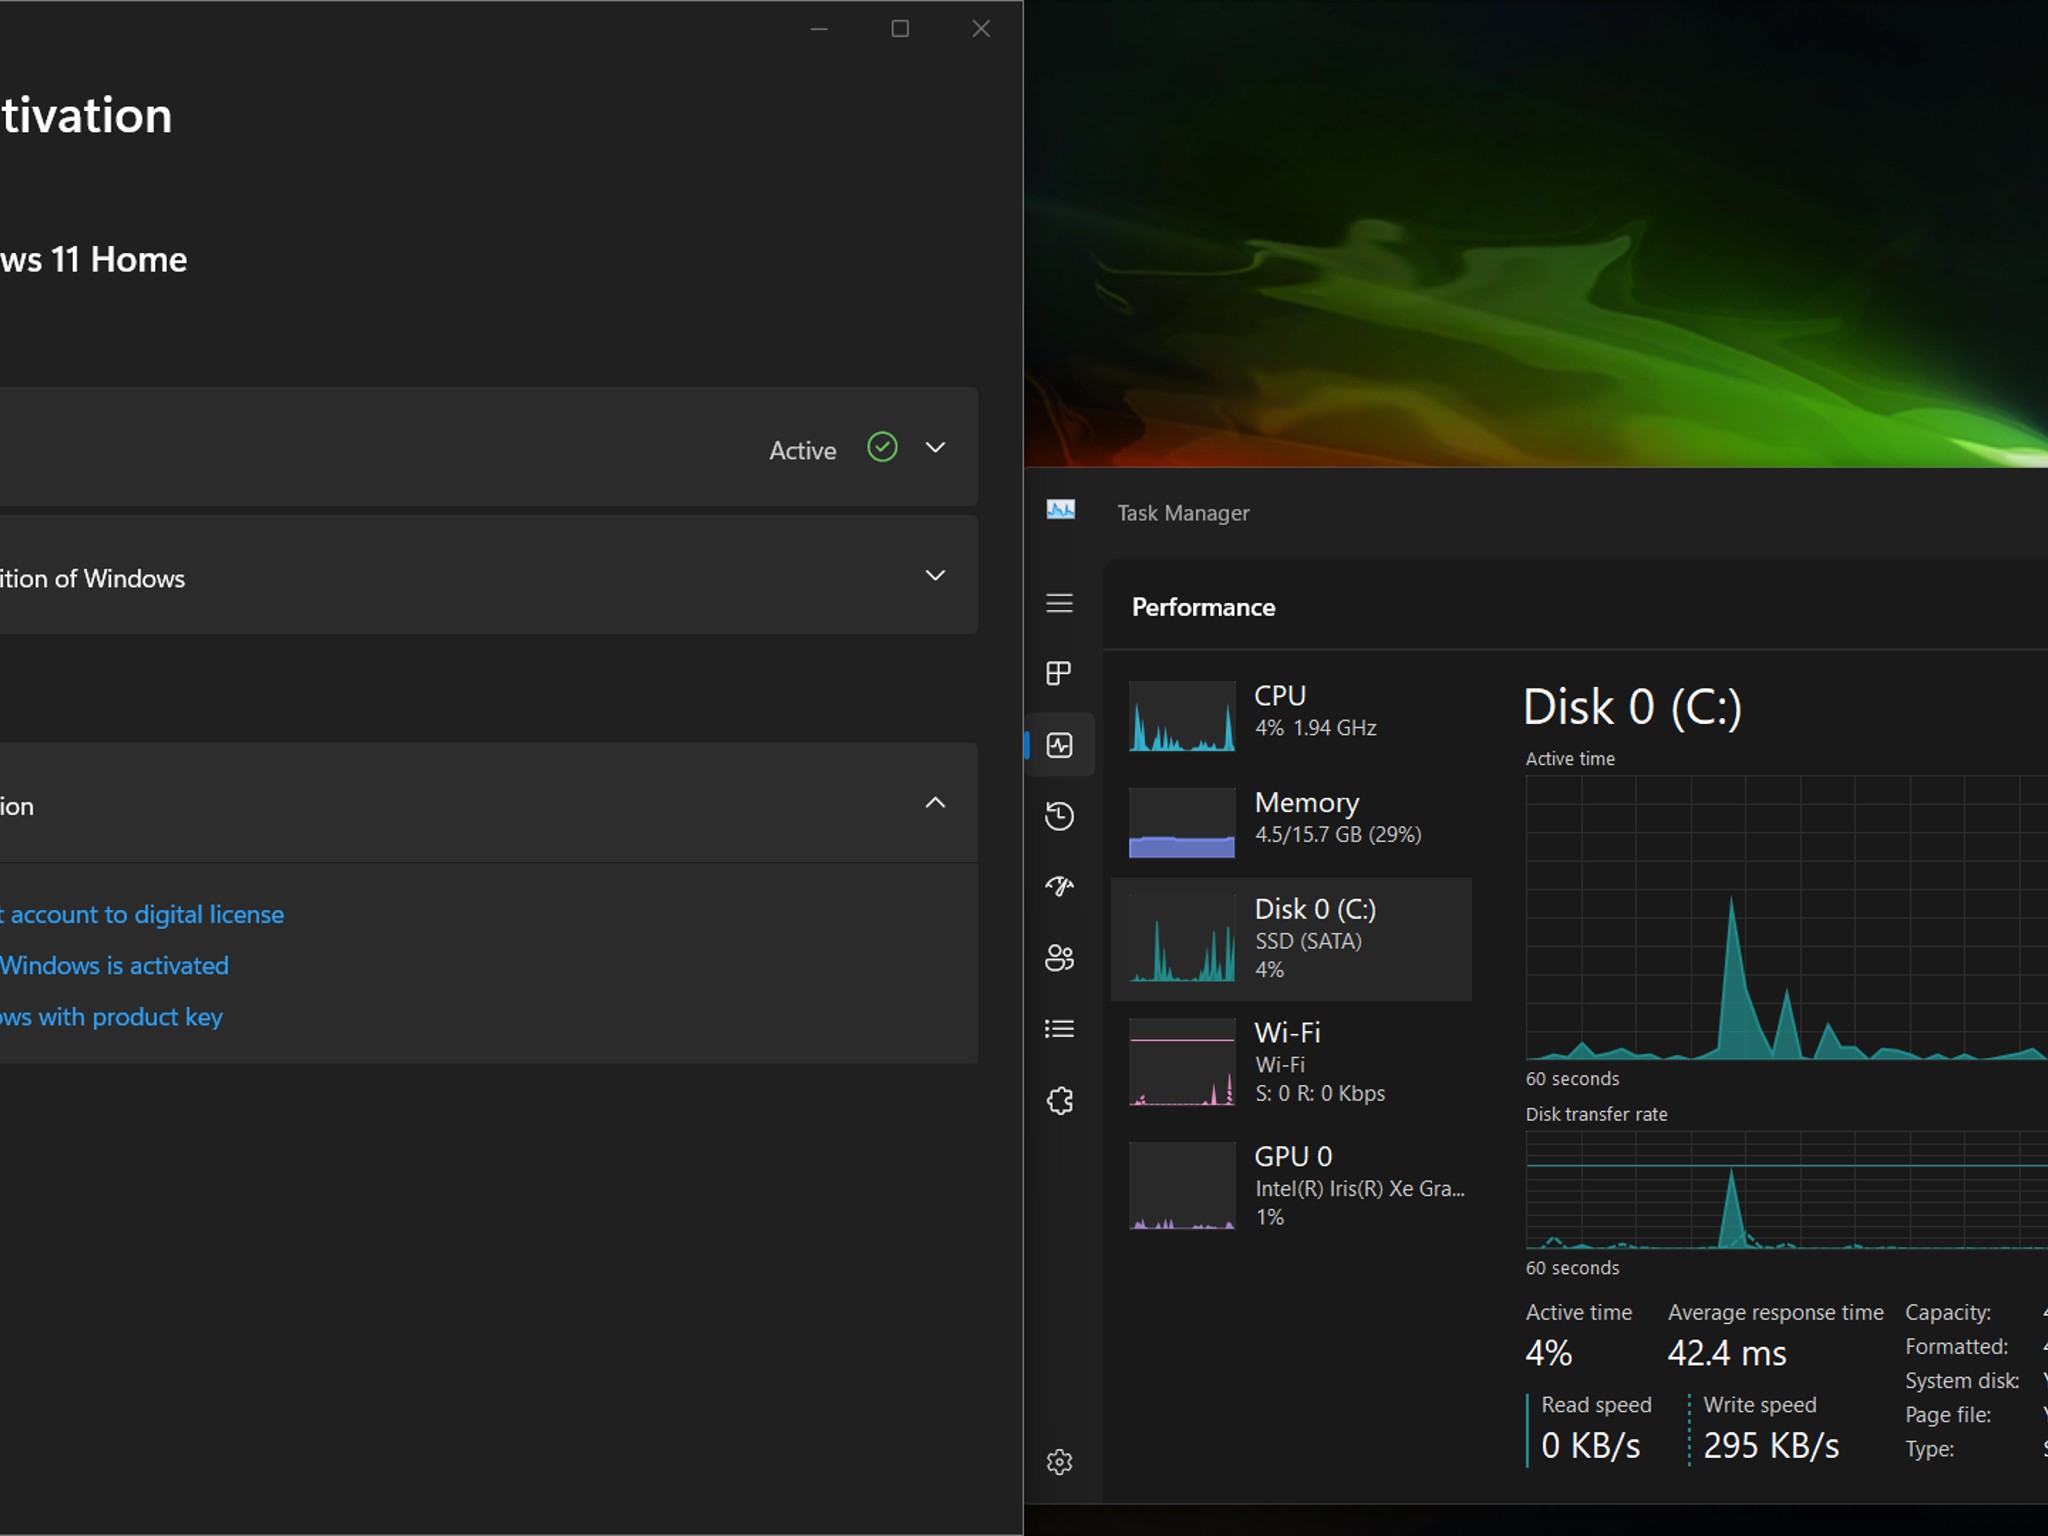
Task: Expand the Active activation state row
Action: coord(489,447)
